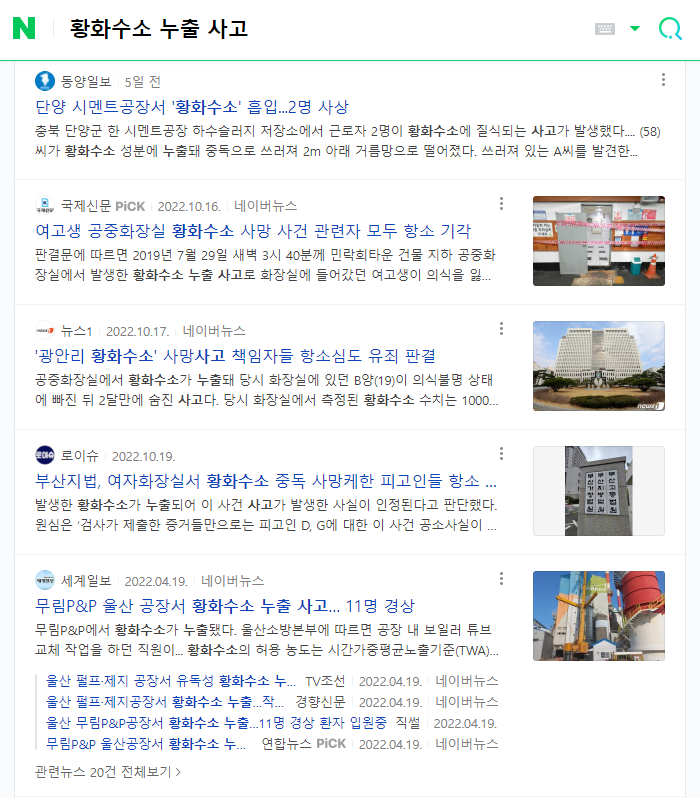Open headline 단양 시멘트공장서 '황화수소' 흡입...2명 사상
The image size is (700, 798).
[192, 107]
